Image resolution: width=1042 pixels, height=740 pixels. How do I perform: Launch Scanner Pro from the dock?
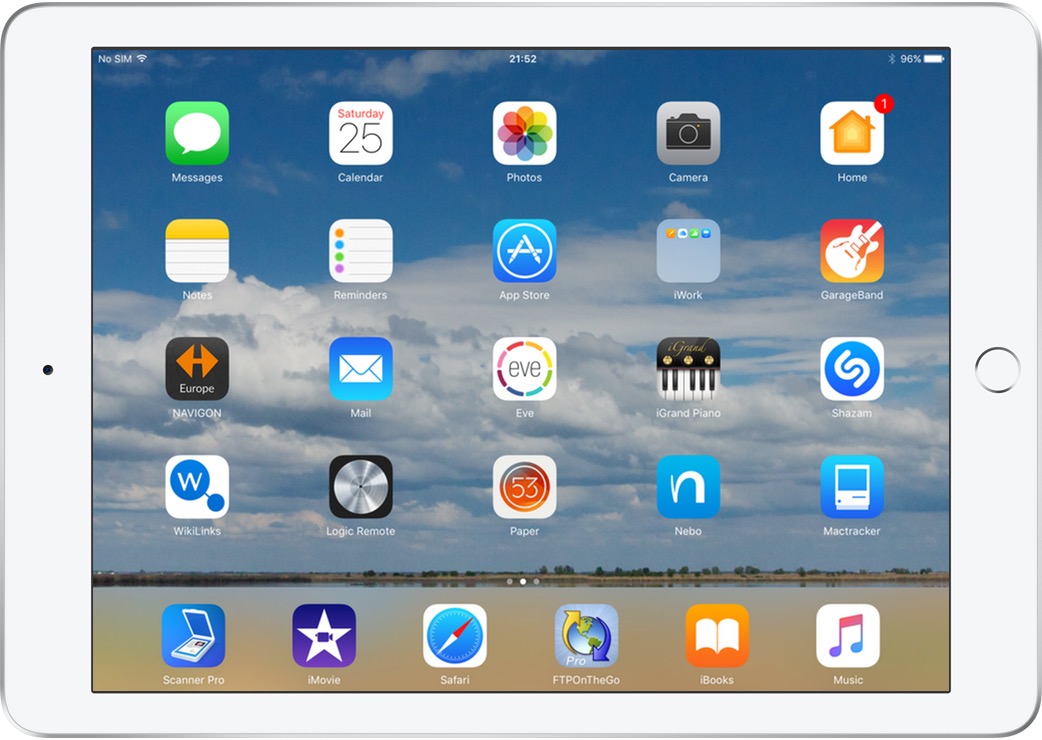pos(193,636)
